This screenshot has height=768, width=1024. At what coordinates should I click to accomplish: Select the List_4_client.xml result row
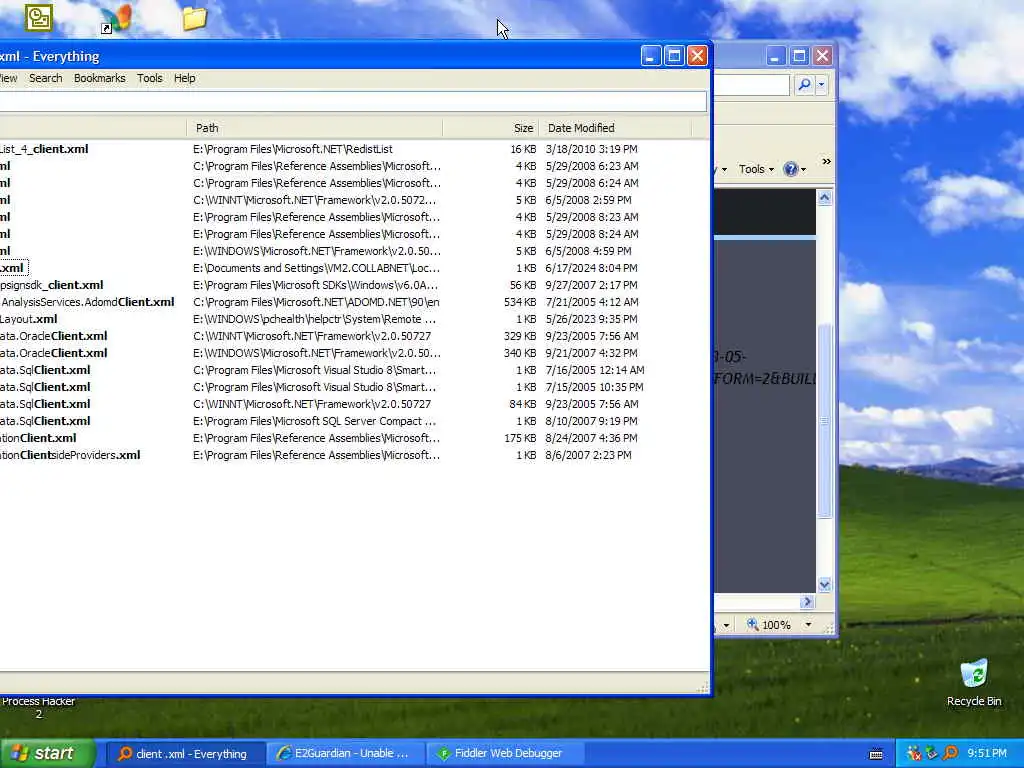(353, 149)
